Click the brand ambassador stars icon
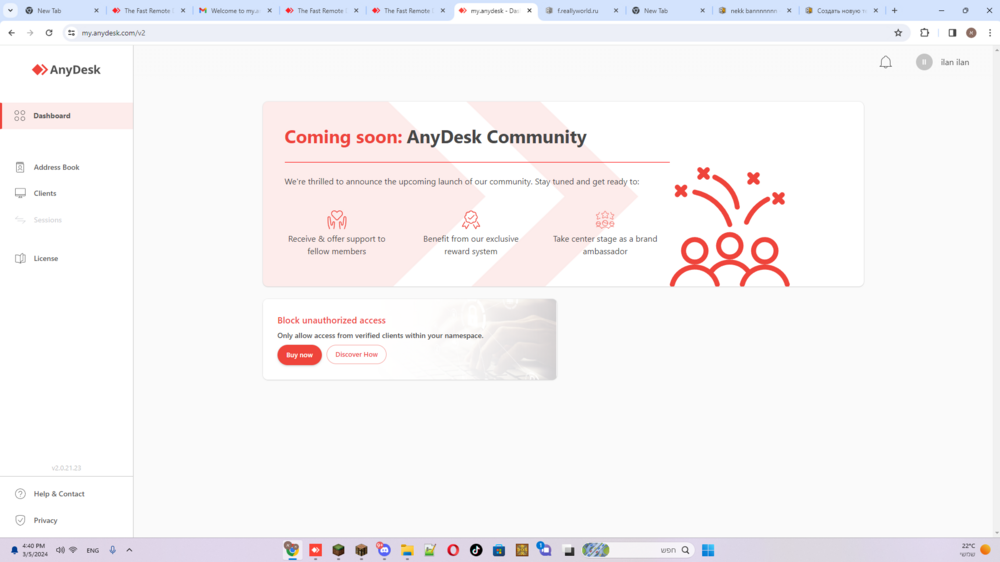This screenshot has width=1000, height=562. pyautogui.click(x=605, y=219)
